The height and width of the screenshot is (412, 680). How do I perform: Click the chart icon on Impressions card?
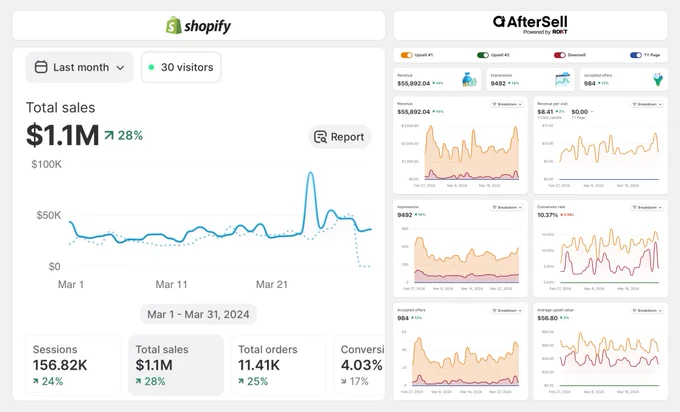point(562,79)
